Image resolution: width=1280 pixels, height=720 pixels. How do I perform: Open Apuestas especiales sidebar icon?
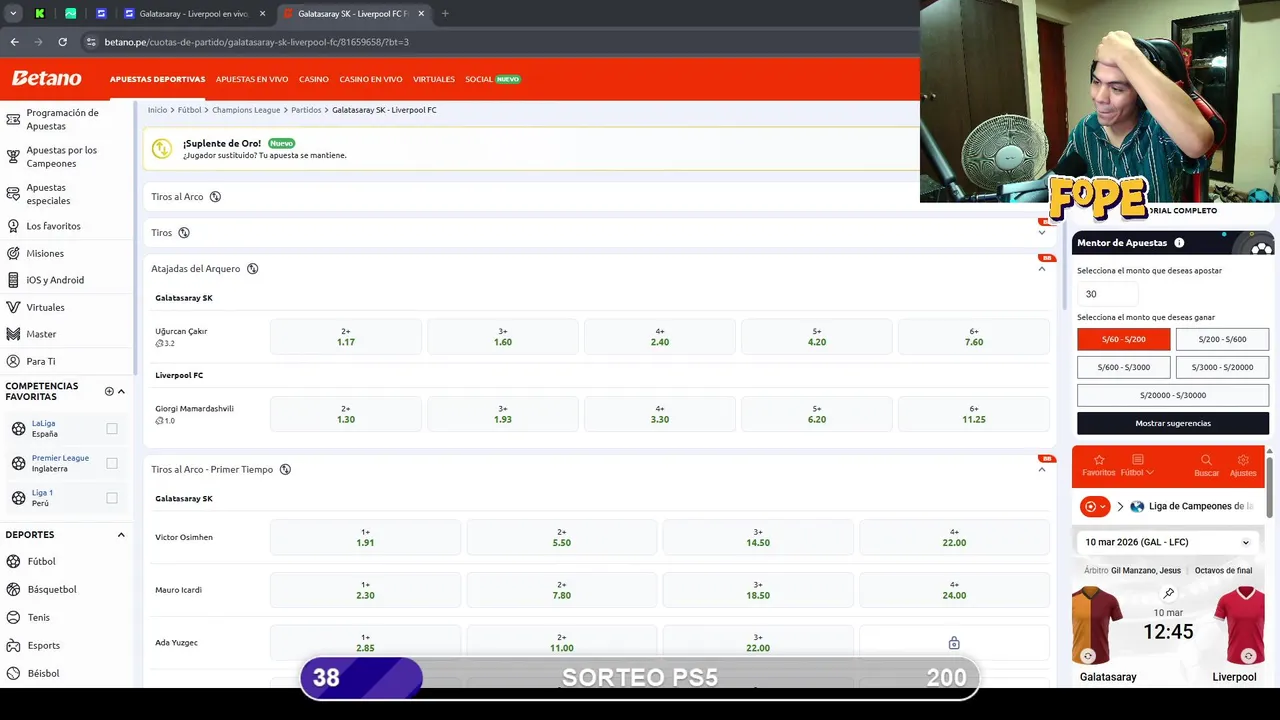click(x=13, y=194)
